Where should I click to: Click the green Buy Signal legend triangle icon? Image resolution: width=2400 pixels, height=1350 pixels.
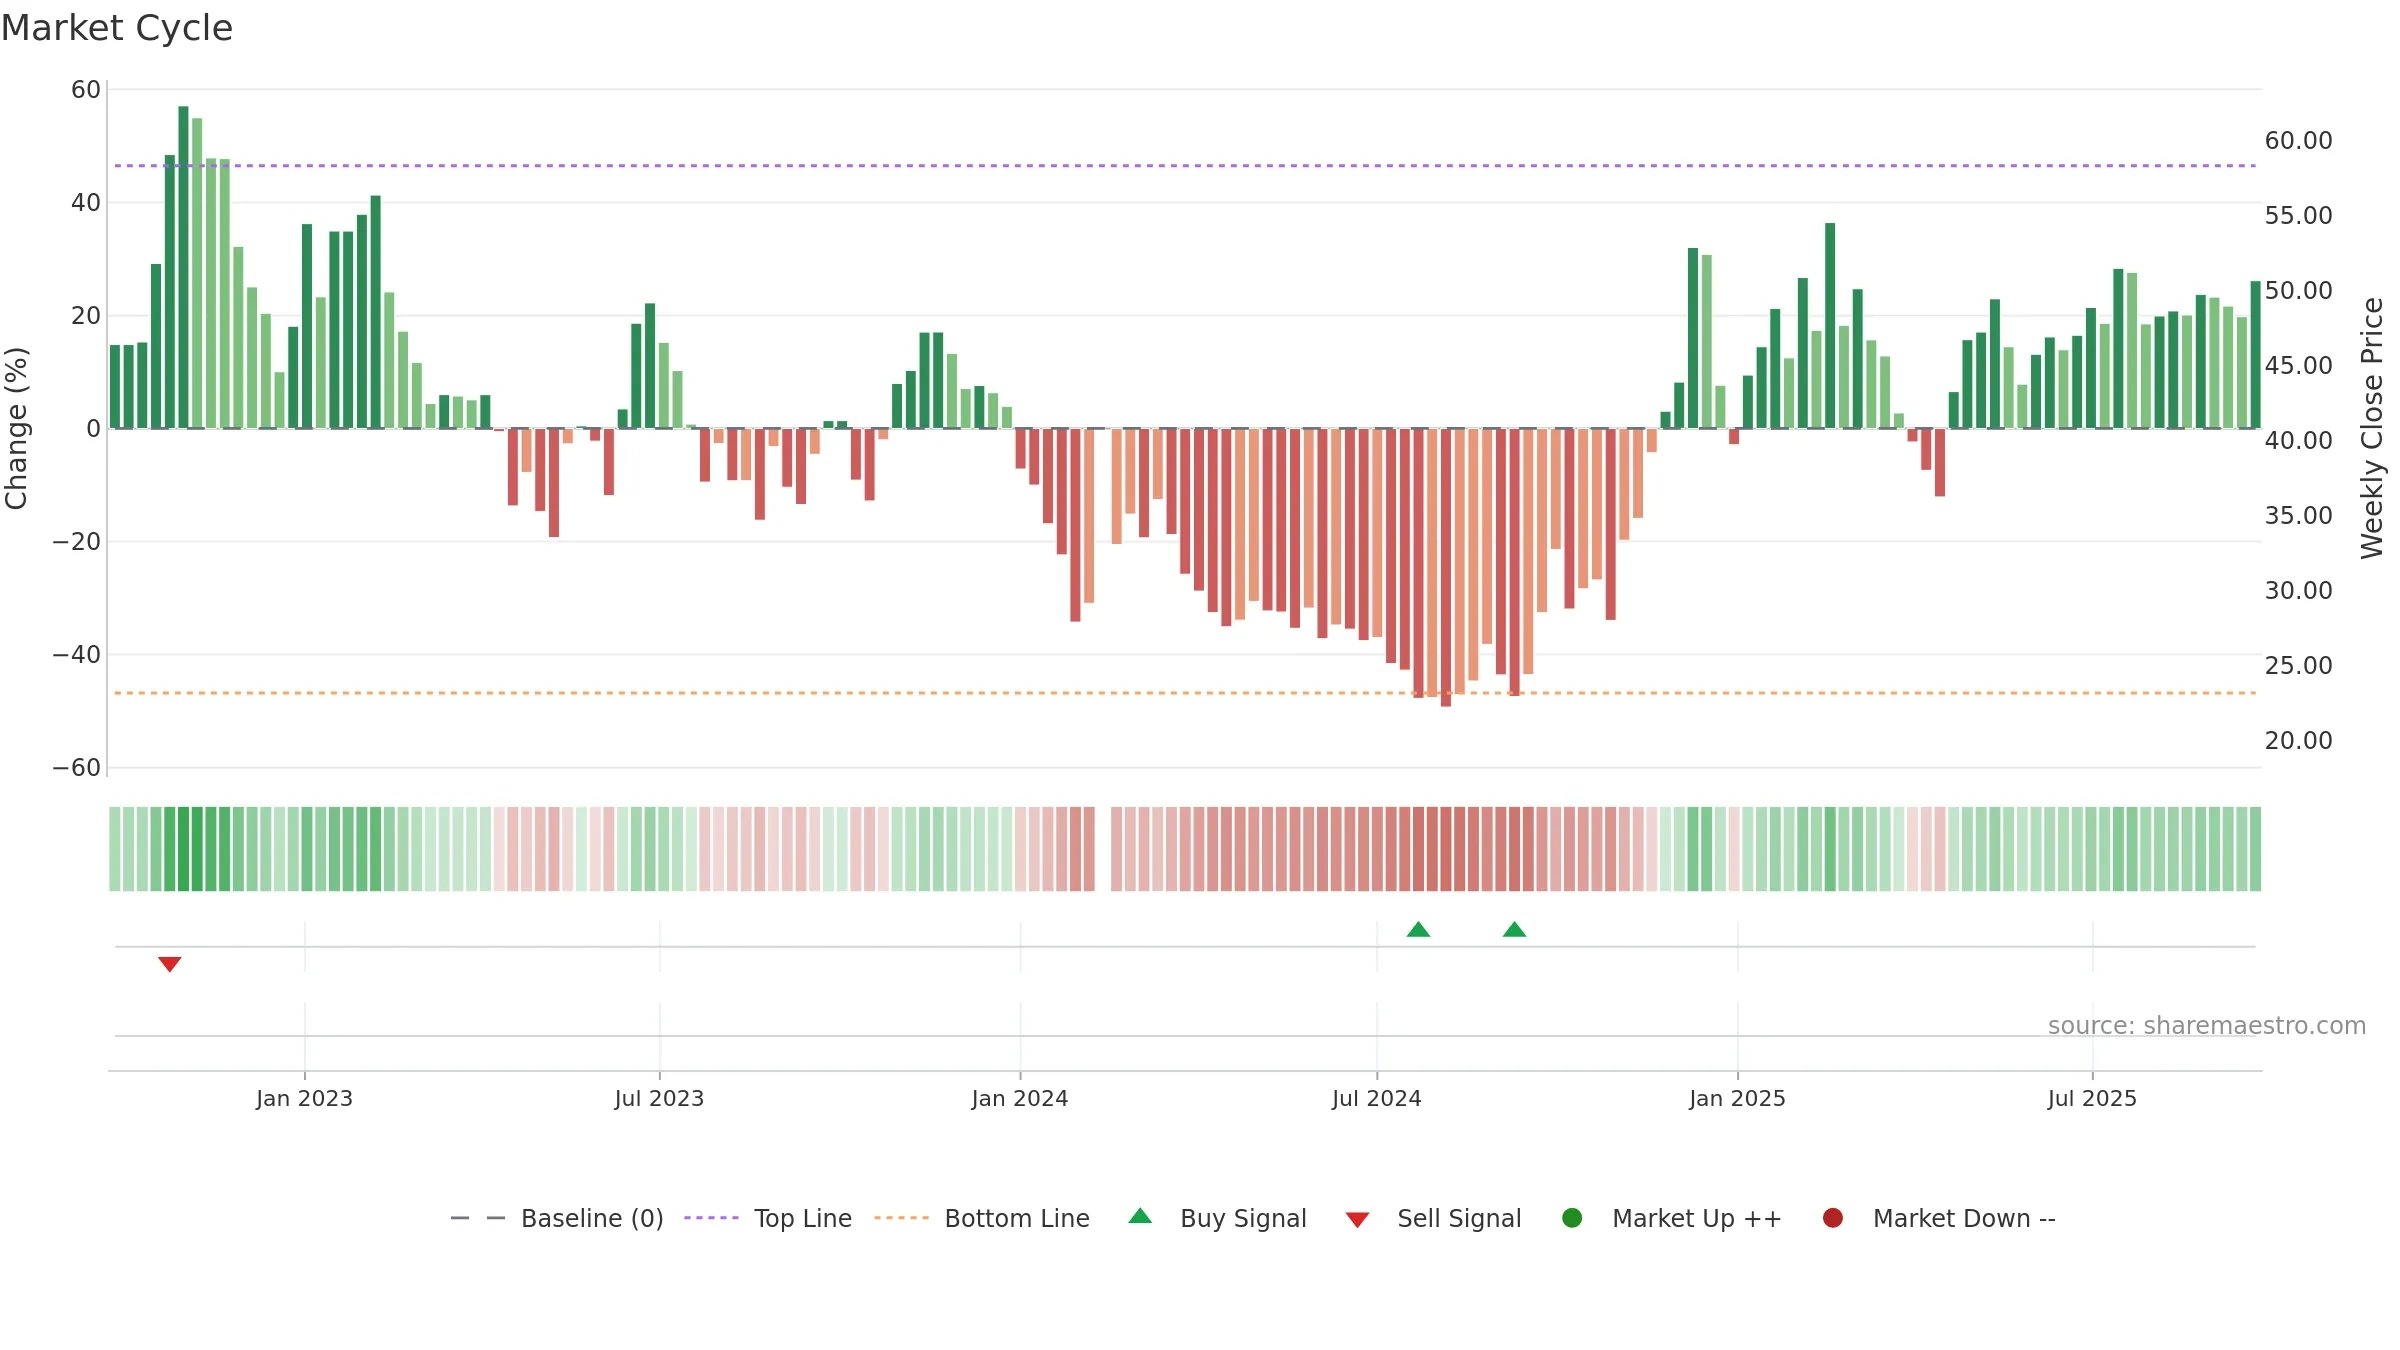[x=1140, y=1216]
